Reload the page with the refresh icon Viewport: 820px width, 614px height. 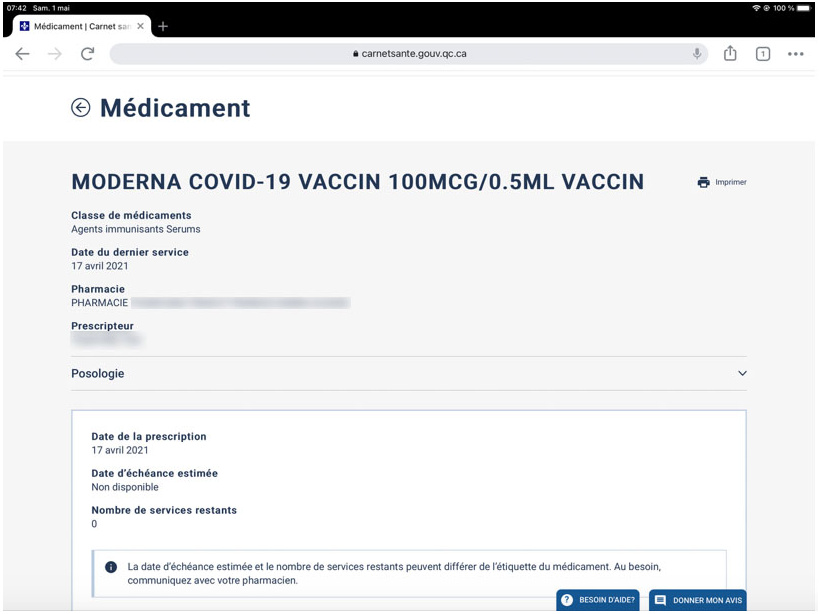pyautogui.click(x=87, y=54)
